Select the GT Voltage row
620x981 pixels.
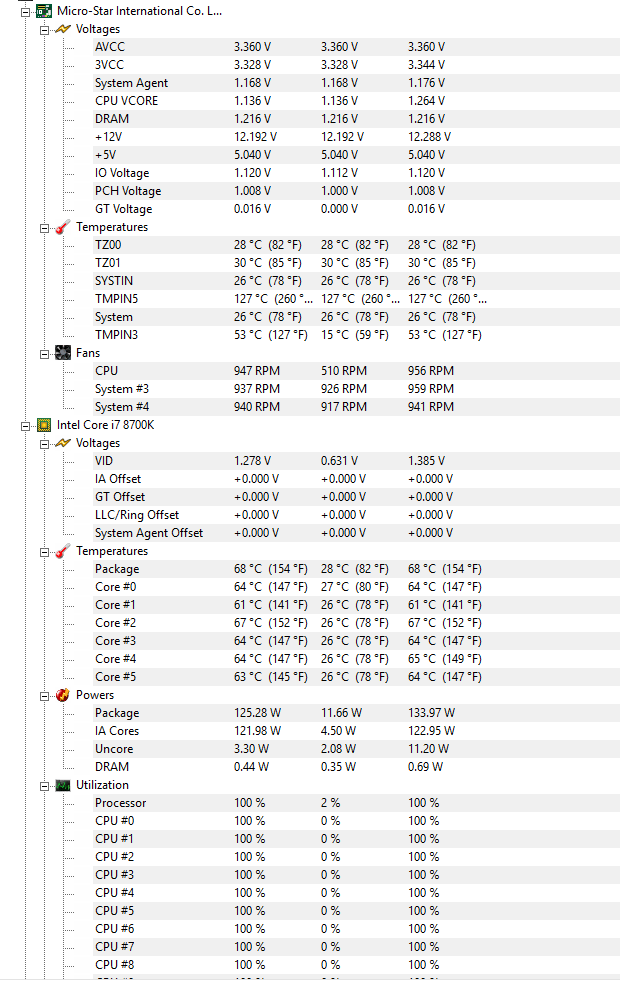coord(357,209)
